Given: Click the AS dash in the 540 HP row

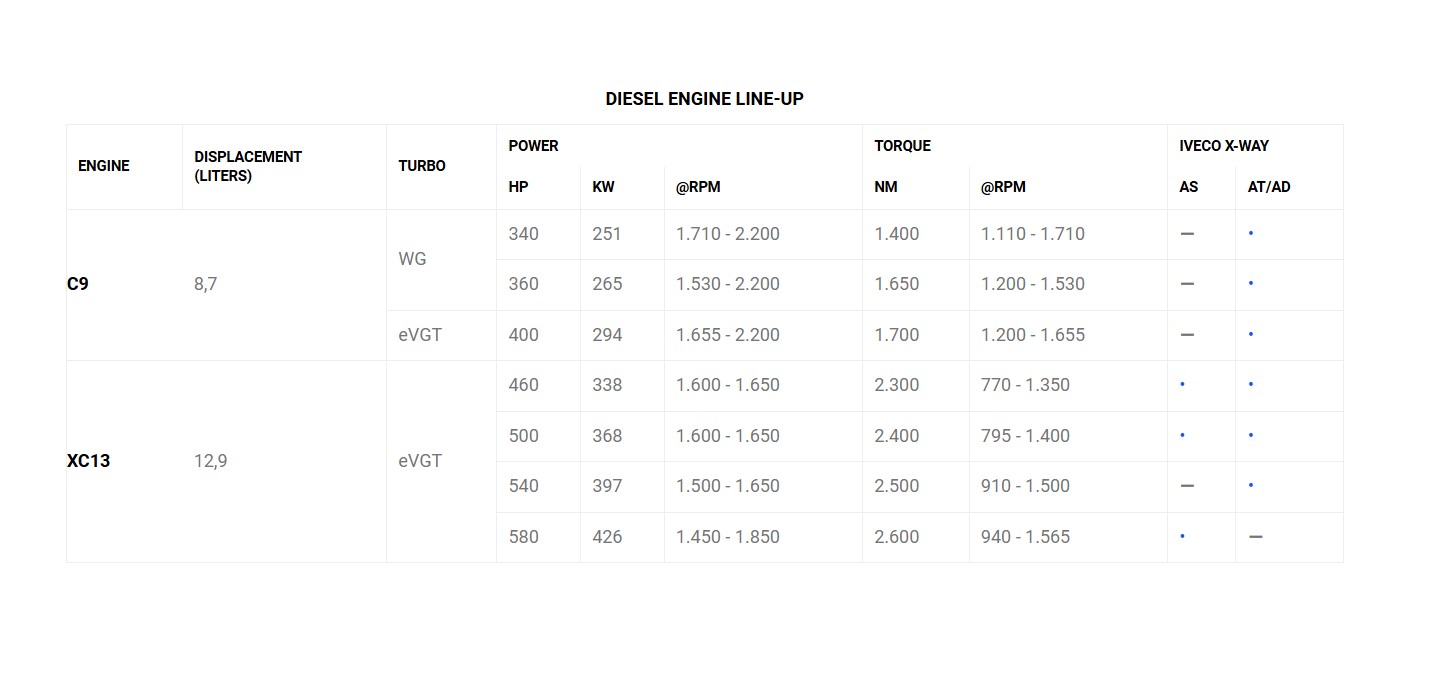Looking at the screenshot, I should click(x=1187, y=486).
